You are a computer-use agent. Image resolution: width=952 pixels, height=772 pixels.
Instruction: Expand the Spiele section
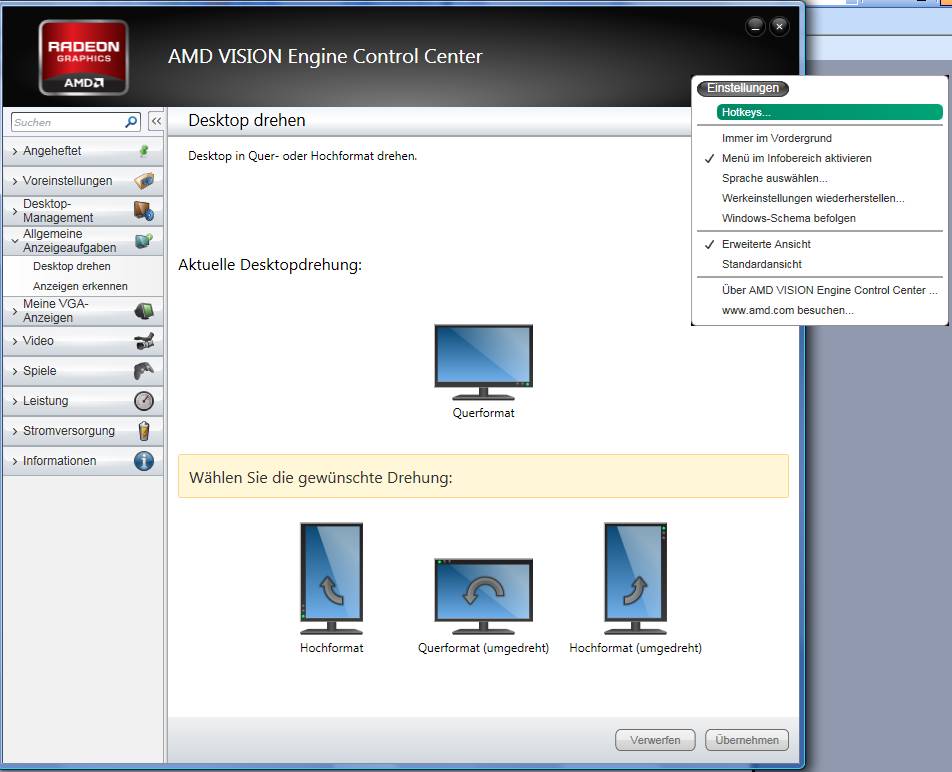pos(83,371)
